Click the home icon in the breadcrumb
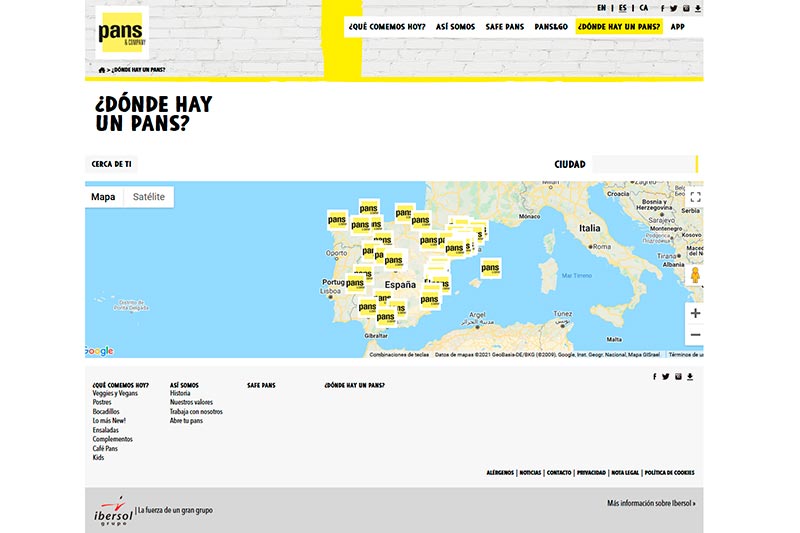Screen dimensions: 800x533 [102, 70]
